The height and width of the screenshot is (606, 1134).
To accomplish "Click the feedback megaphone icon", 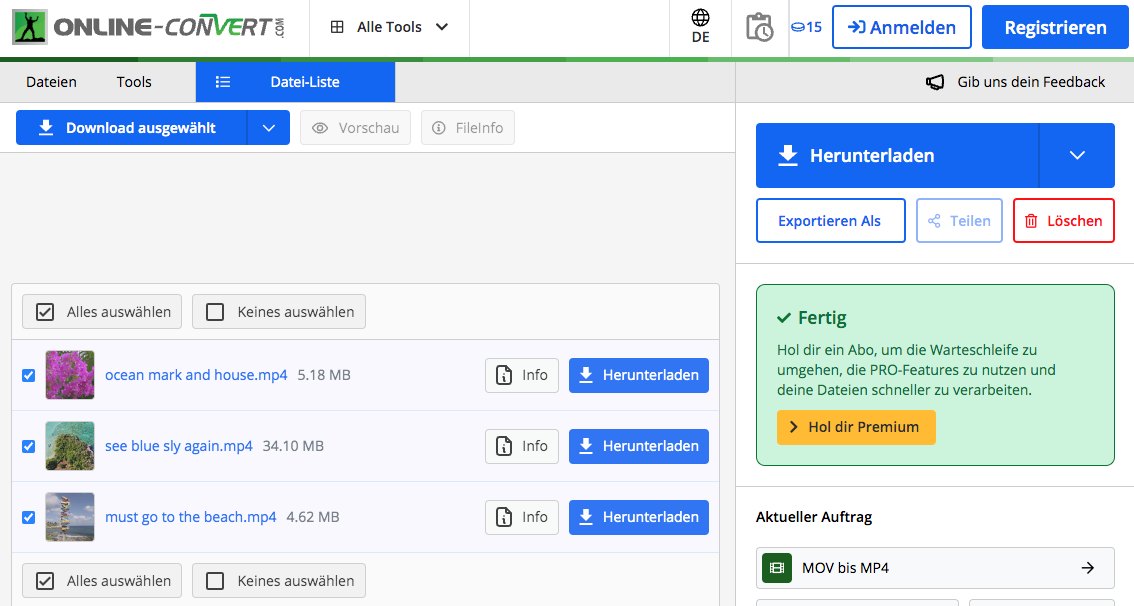I will [x=935, y=82].
